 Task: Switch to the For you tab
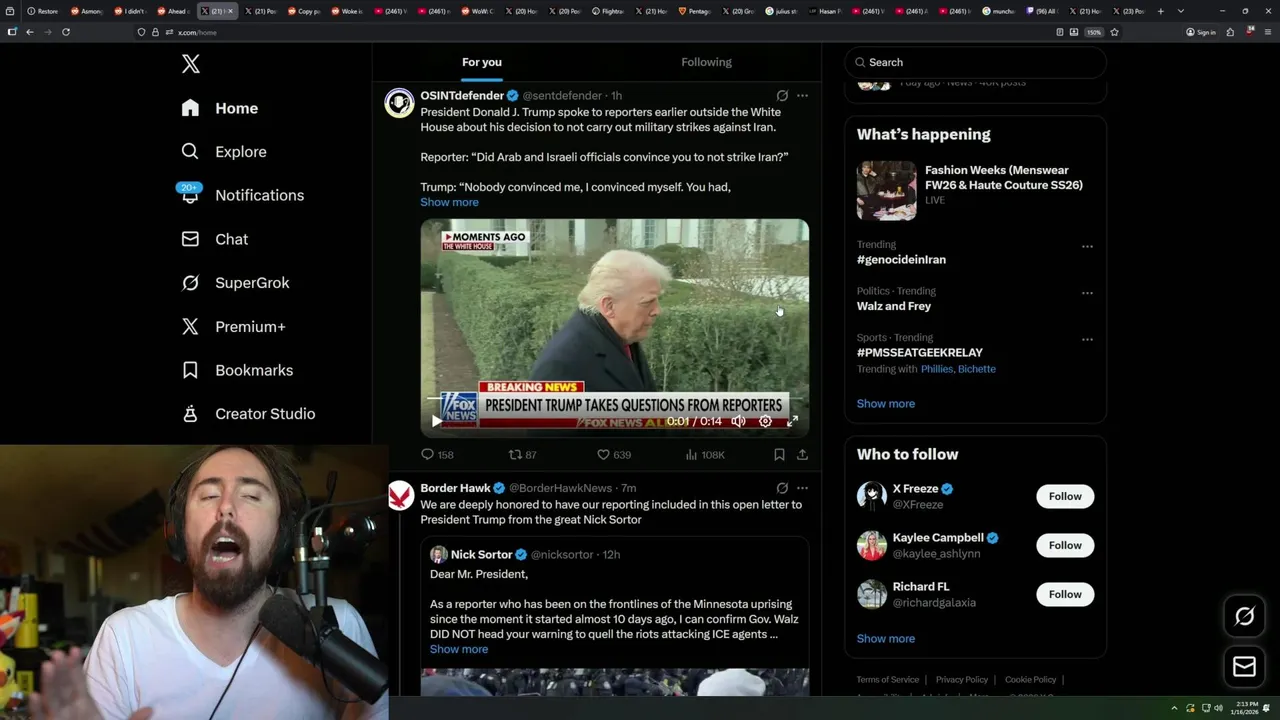[482, 62]
